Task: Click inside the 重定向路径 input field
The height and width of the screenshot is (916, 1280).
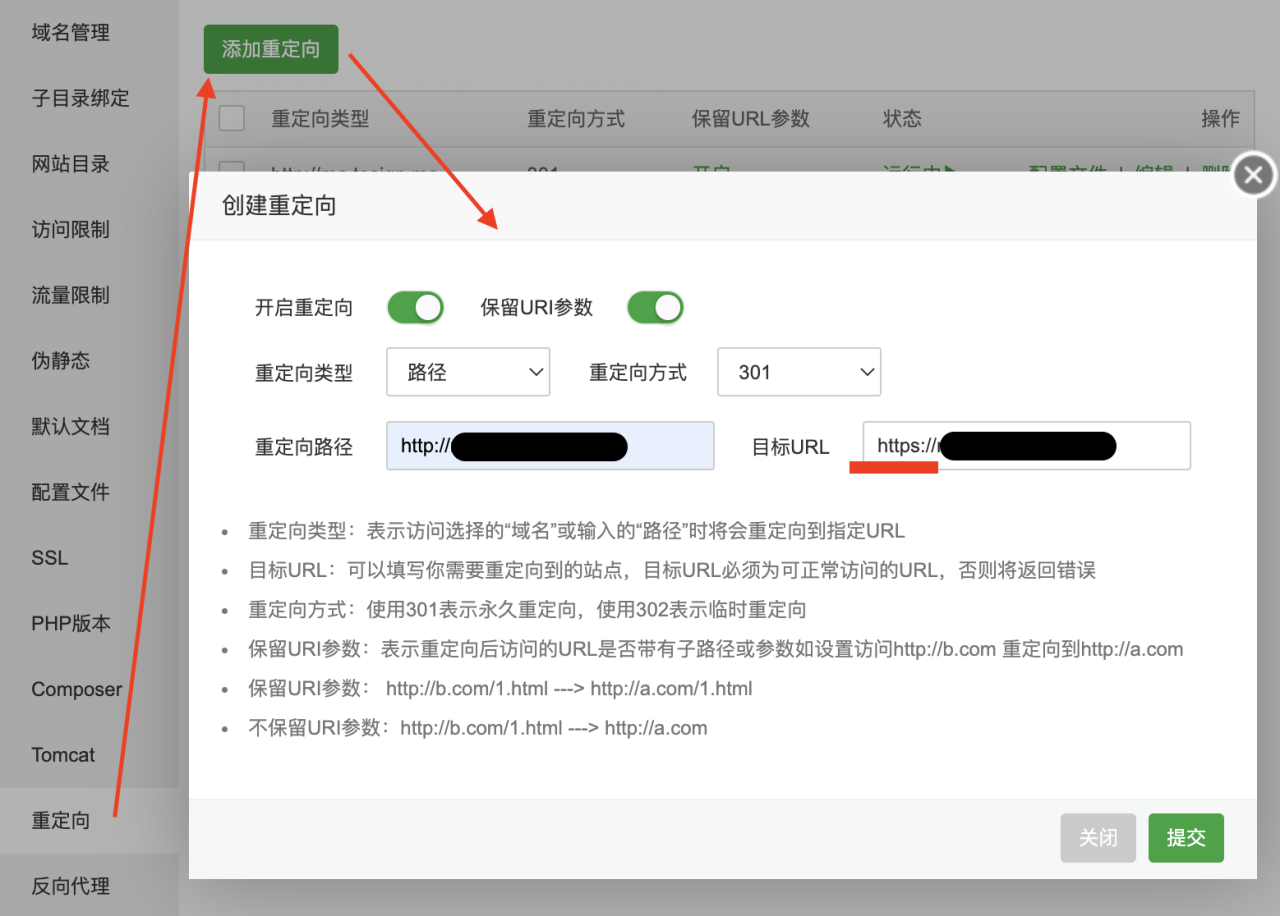Action: pyautogui.click(x=549, y=446)
